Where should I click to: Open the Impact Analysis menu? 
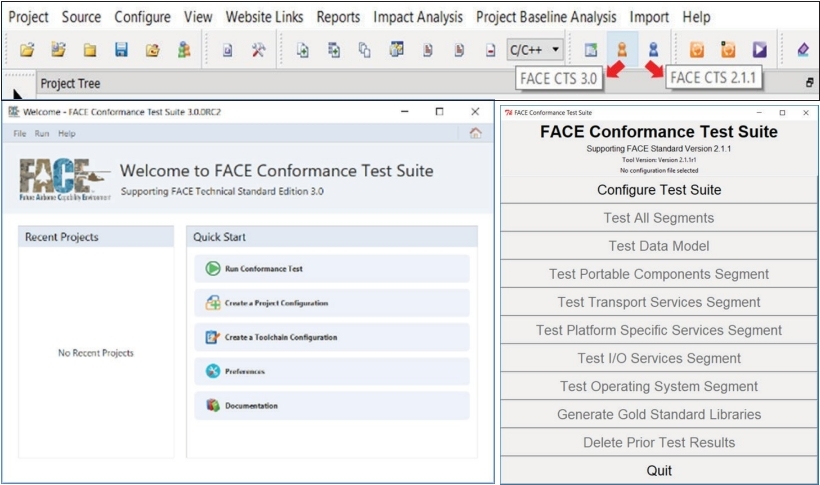418,17
